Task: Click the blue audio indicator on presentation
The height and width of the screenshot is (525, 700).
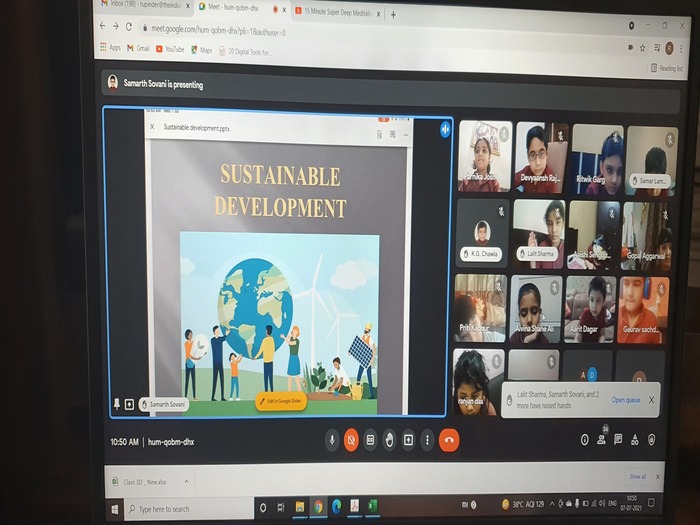Action: coord(445,129)
